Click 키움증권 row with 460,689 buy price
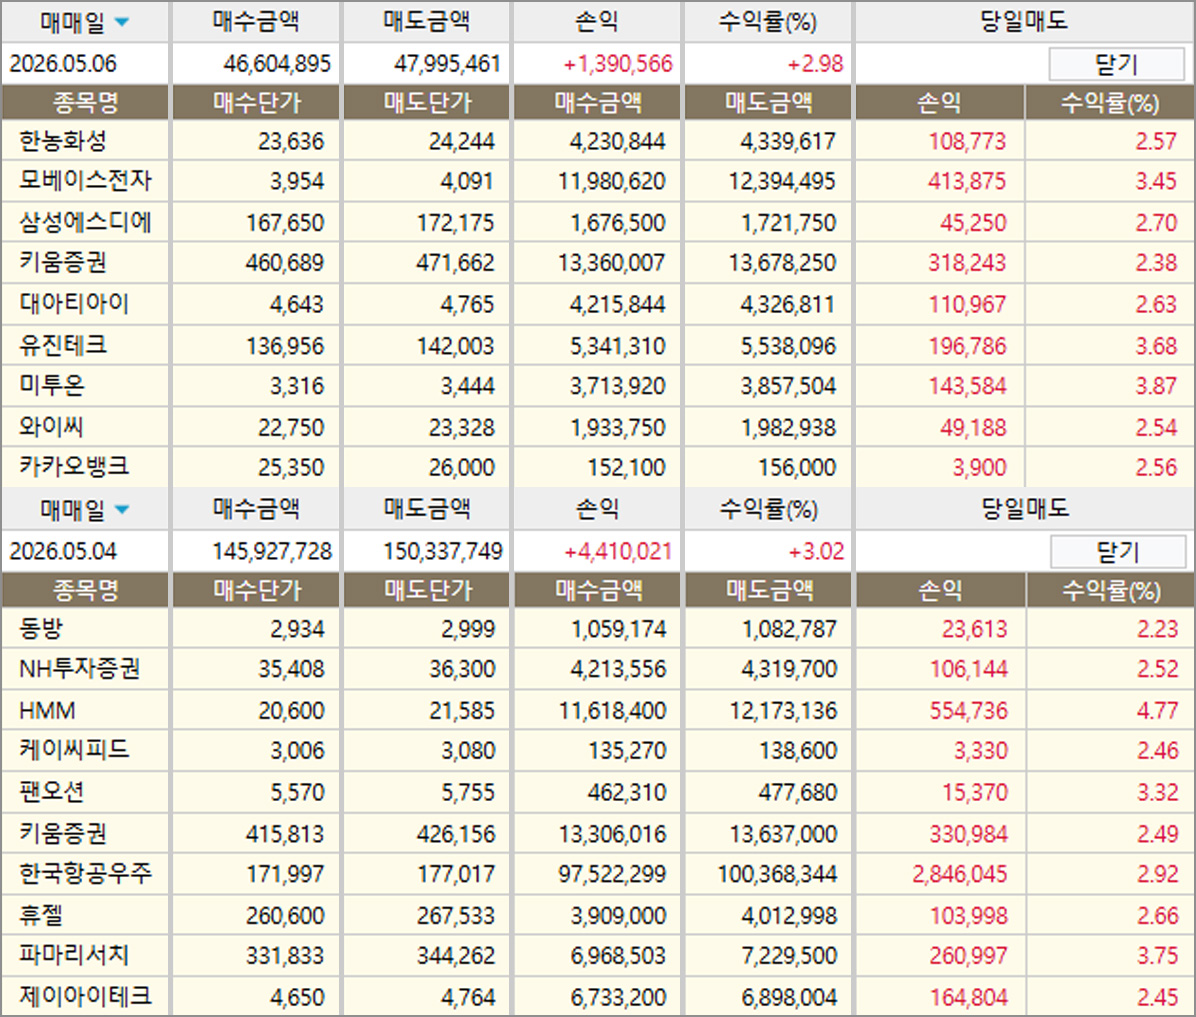The height and width of the screenshot is (1017, 1196). (63, 262)
